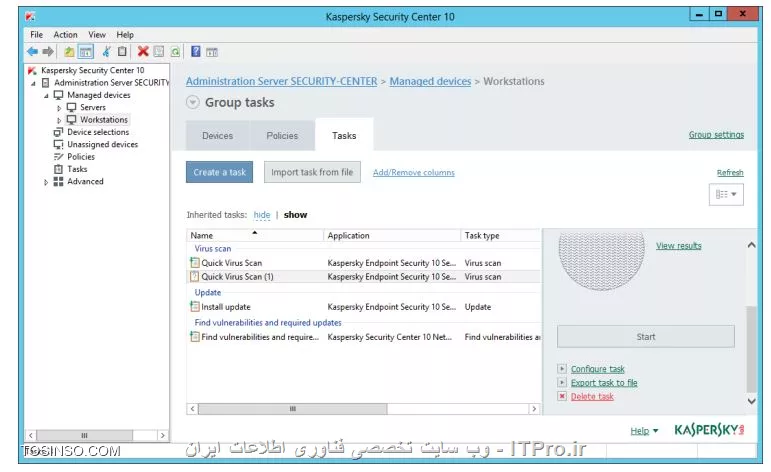The image size is (771, 472).
Task: Click the Forward arrow toolbar icon
Action: coord(48,51)
